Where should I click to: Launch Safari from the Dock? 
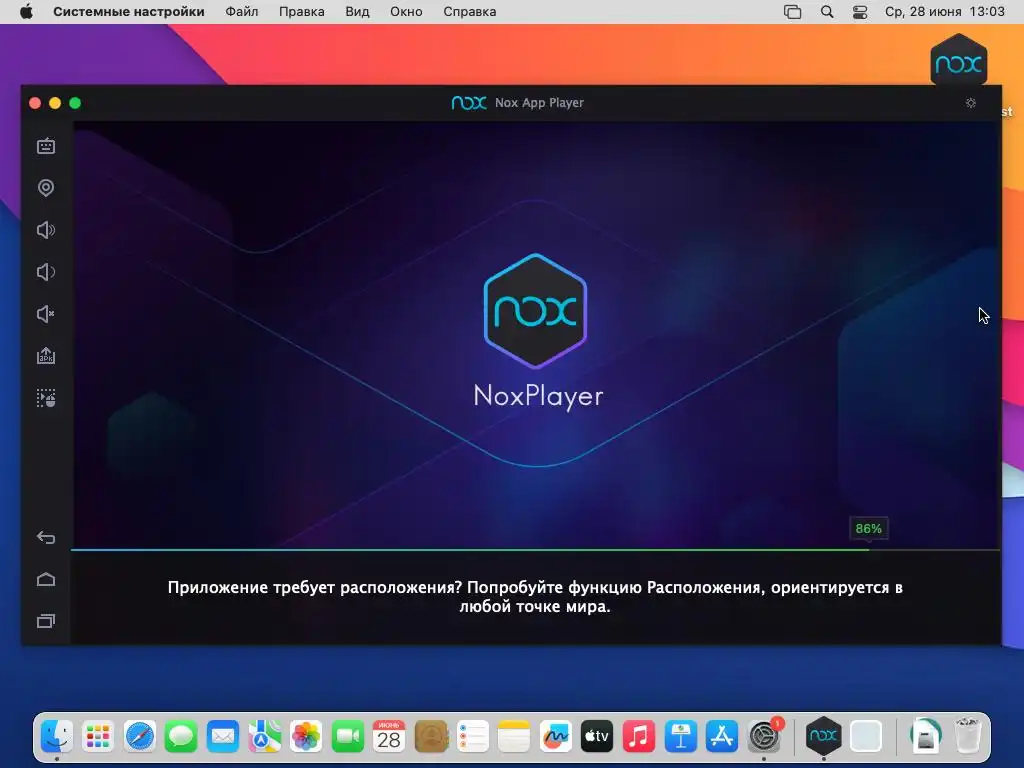tap(140, 737)
